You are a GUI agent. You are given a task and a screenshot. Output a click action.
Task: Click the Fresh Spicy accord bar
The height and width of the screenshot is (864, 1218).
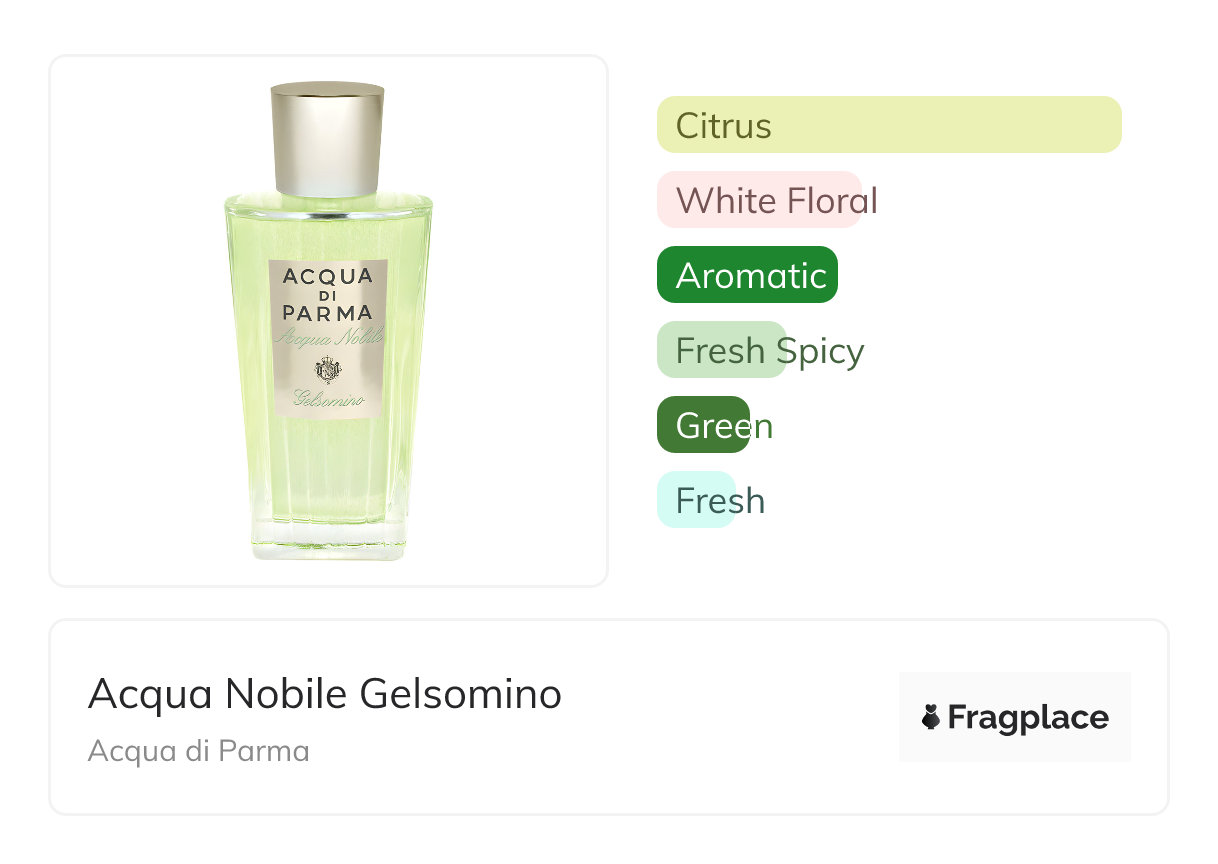722,350
